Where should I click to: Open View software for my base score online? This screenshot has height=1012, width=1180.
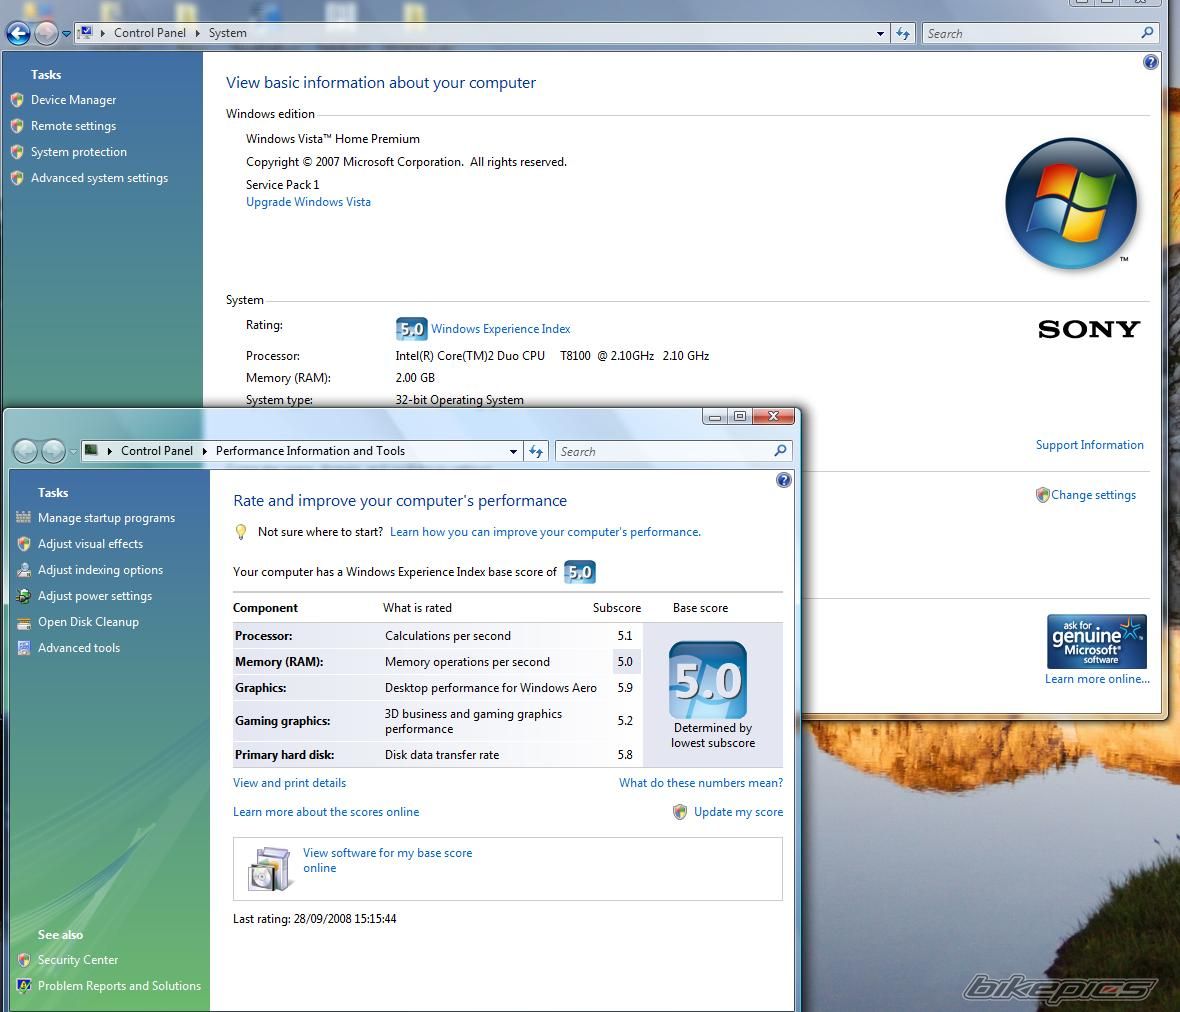pyautogui.click(x=388, y=860)
